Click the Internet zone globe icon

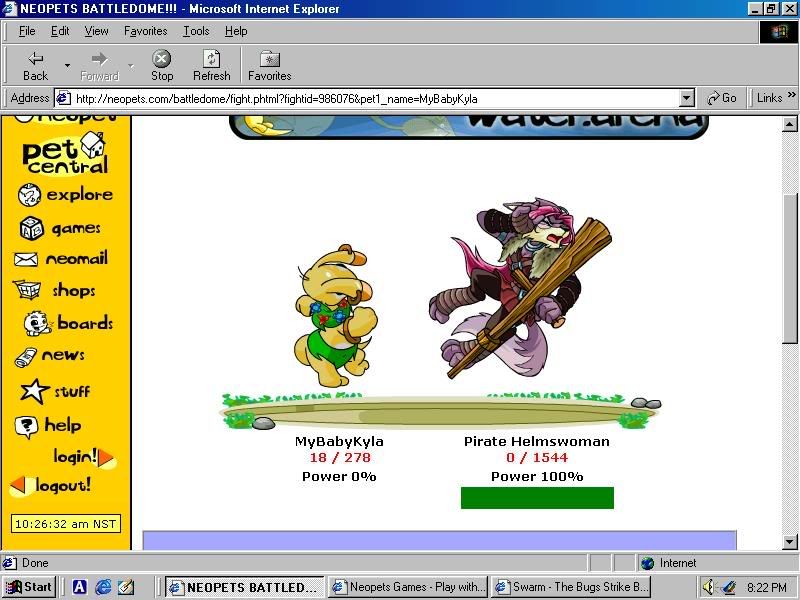647,563
